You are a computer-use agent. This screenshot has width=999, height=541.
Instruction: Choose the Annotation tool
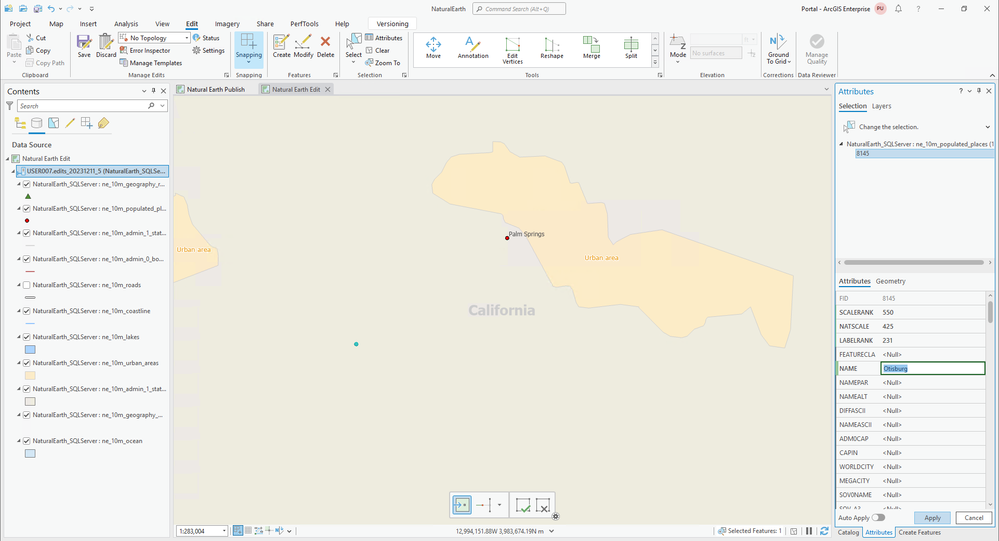(x=473, y=48)
